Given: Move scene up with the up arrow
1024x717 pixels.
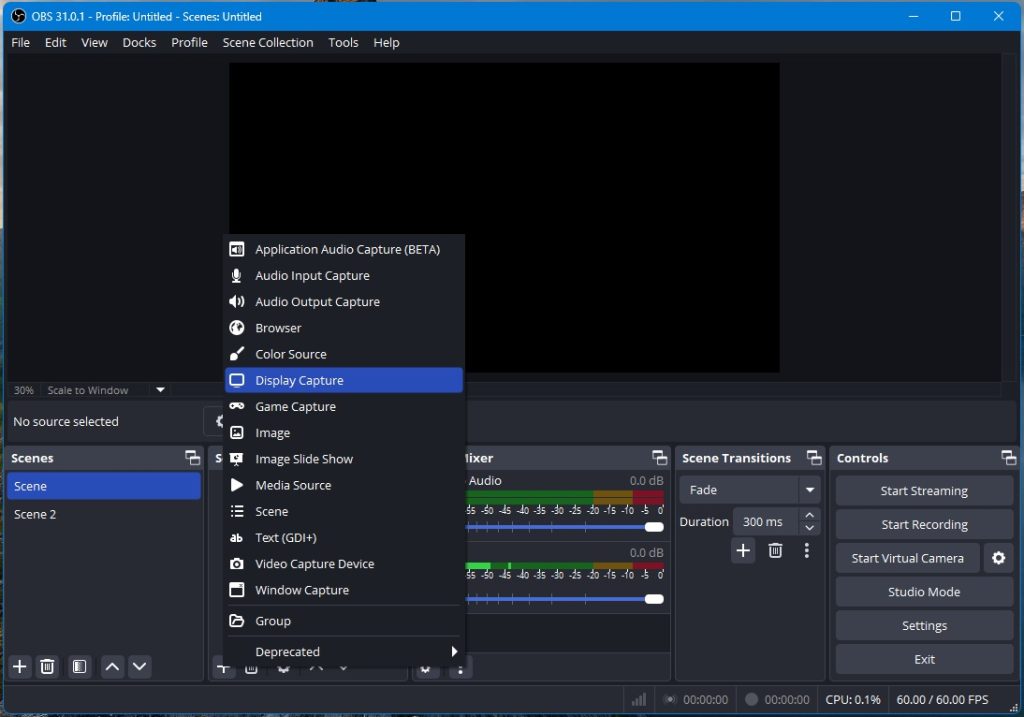Looking at the screenshot, I should click(112, 667).
